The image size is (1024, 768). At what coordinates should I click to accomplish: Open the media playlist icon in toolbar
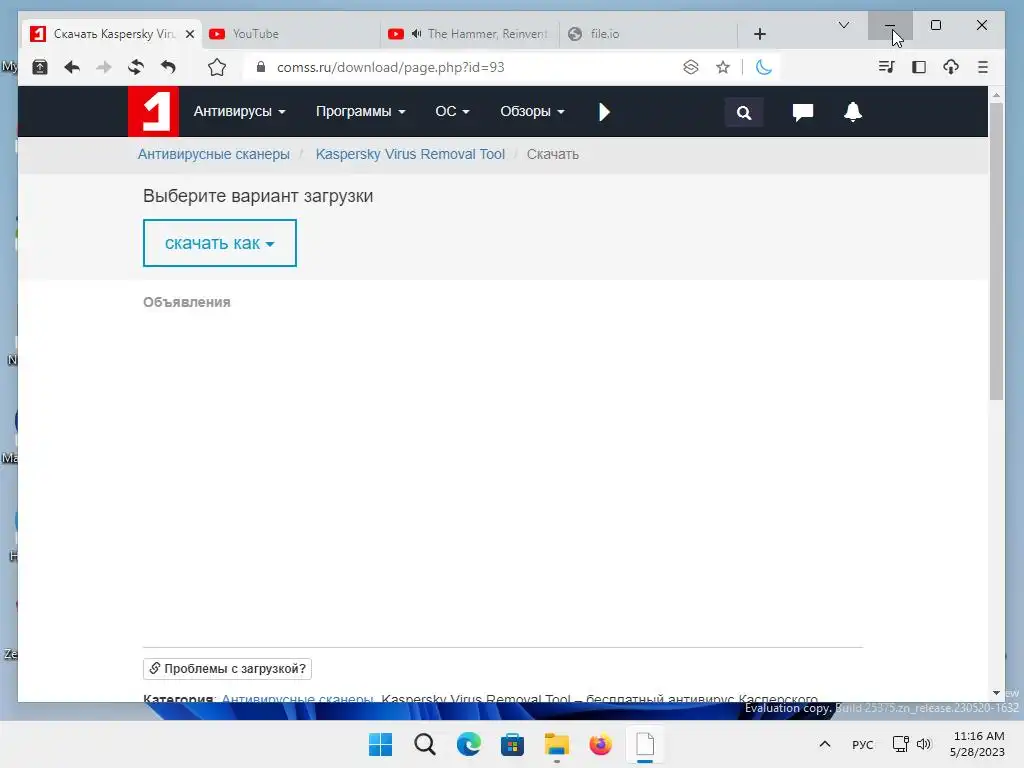pyautogui.click(x=886, y=67)
